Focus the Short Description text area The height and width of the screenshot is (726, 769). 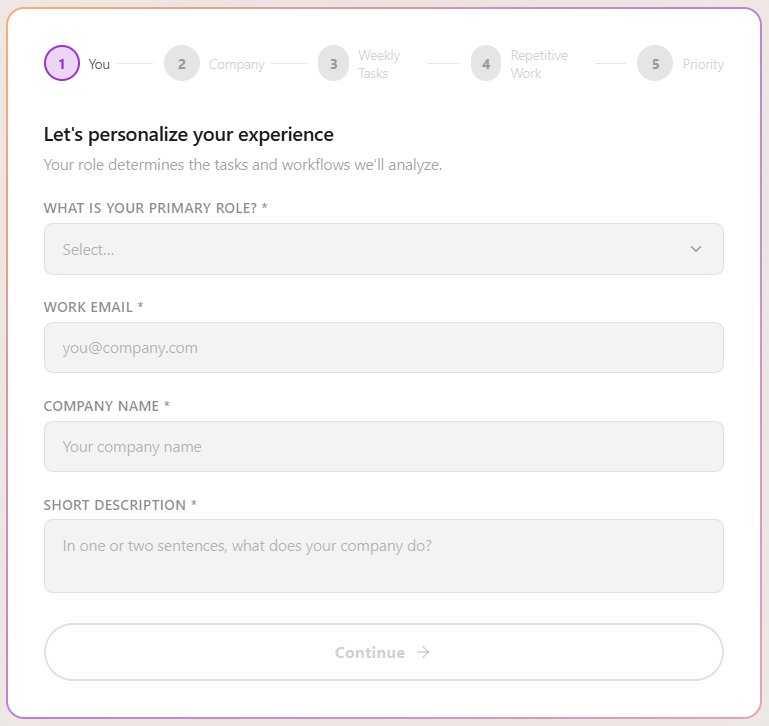click(383, 555)
